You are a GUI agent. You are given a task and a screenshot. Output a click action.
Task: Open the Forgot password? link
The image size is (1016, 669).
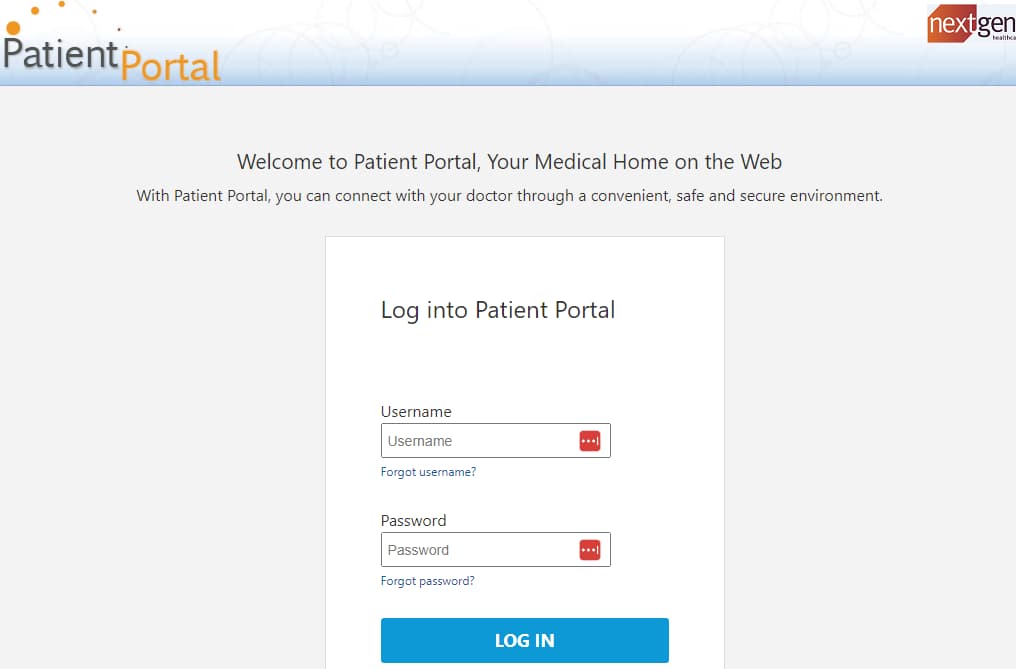tap(428, 581)
